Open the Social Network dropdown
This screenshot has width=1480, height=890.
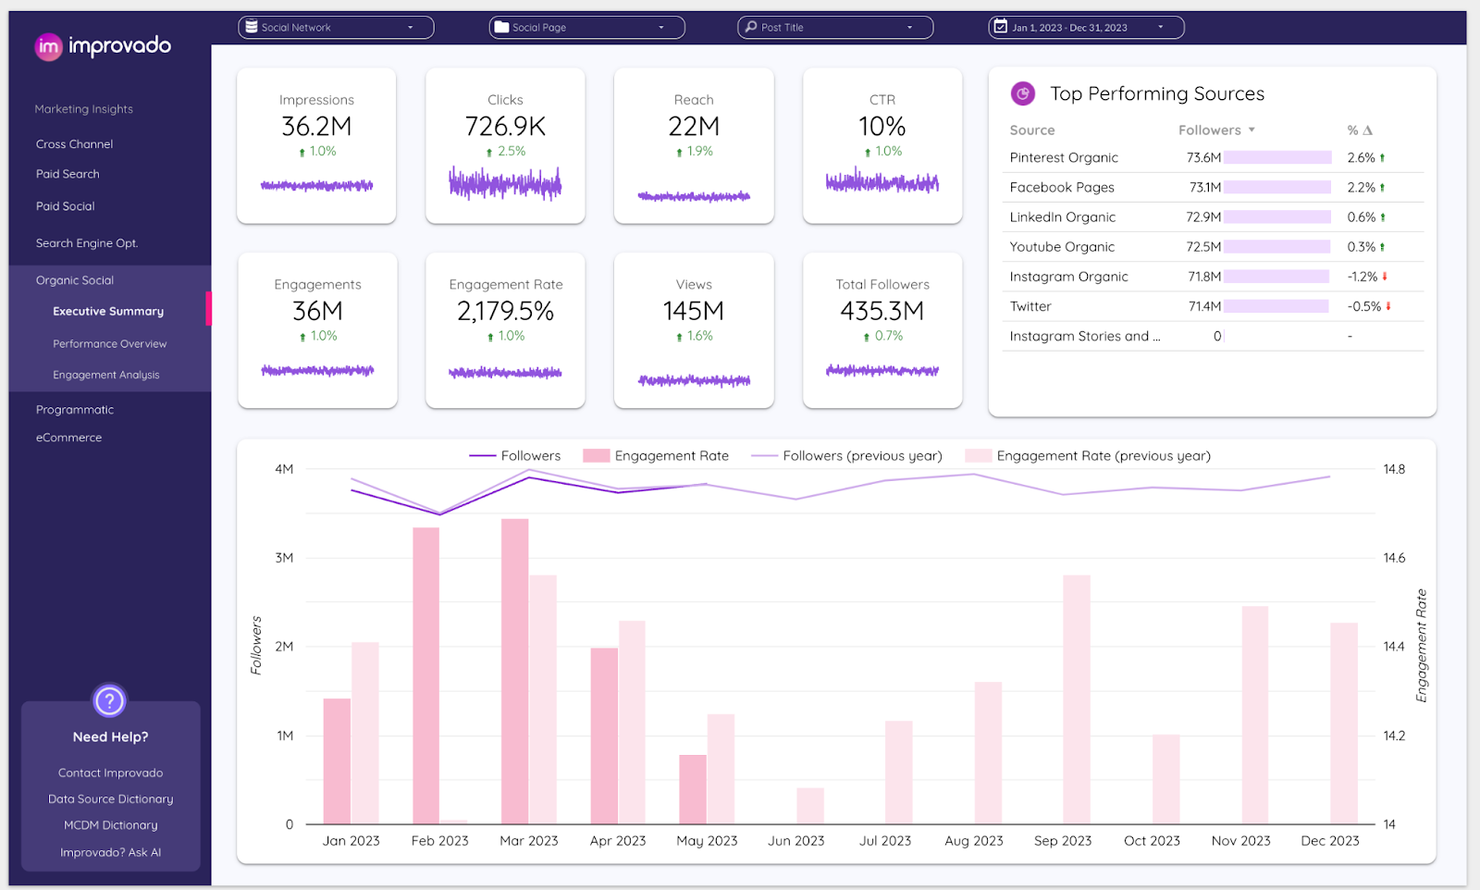[x=408, y=27]
